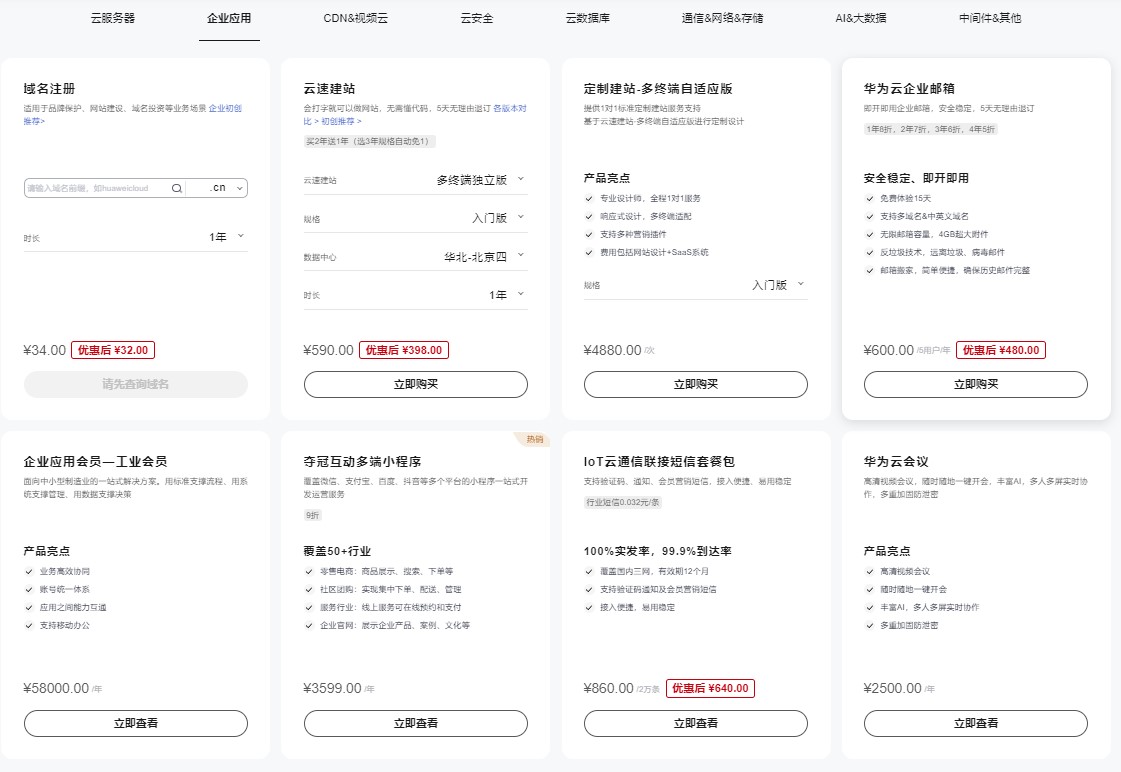Expand 规格 入门版 dropdown in 云速建站 card

tap(415, 218)
